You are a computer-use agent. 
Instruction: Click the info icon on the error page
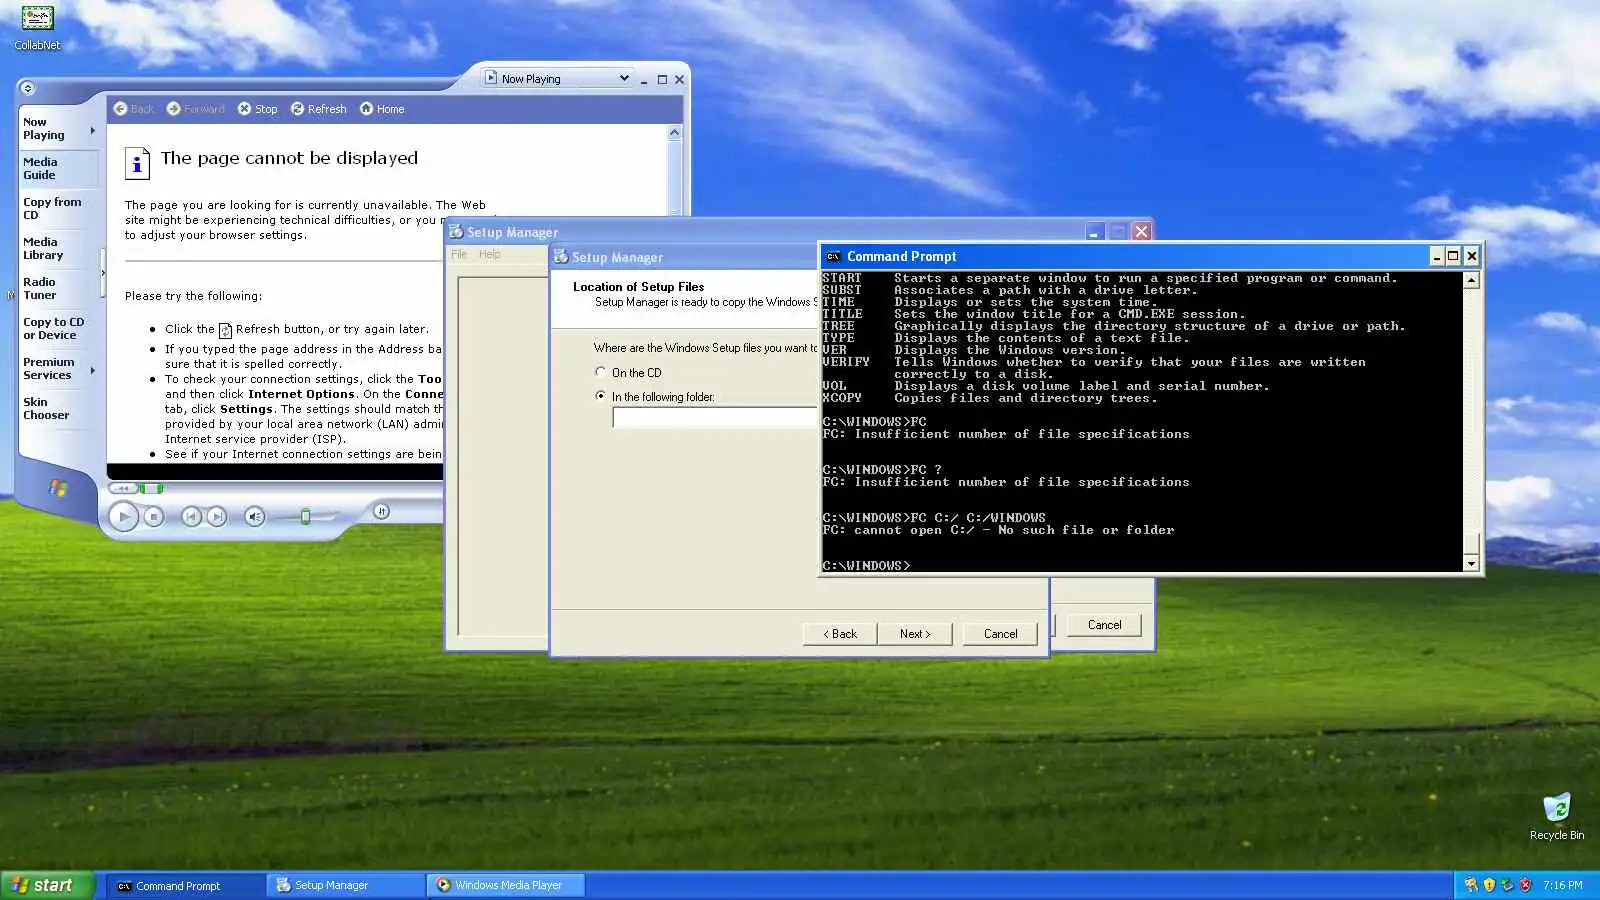[x=137, y=163]
